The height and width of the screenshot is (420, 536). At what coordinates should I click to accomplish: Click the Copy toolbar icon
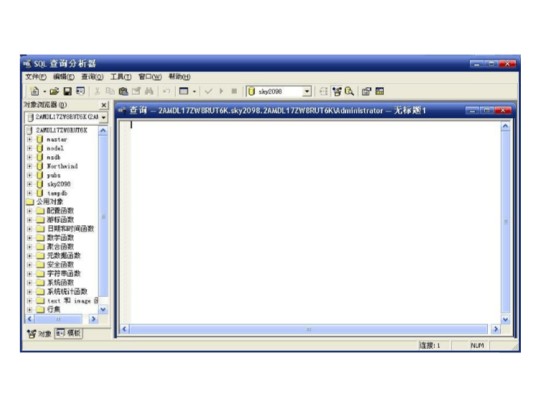tap(110, 91)
